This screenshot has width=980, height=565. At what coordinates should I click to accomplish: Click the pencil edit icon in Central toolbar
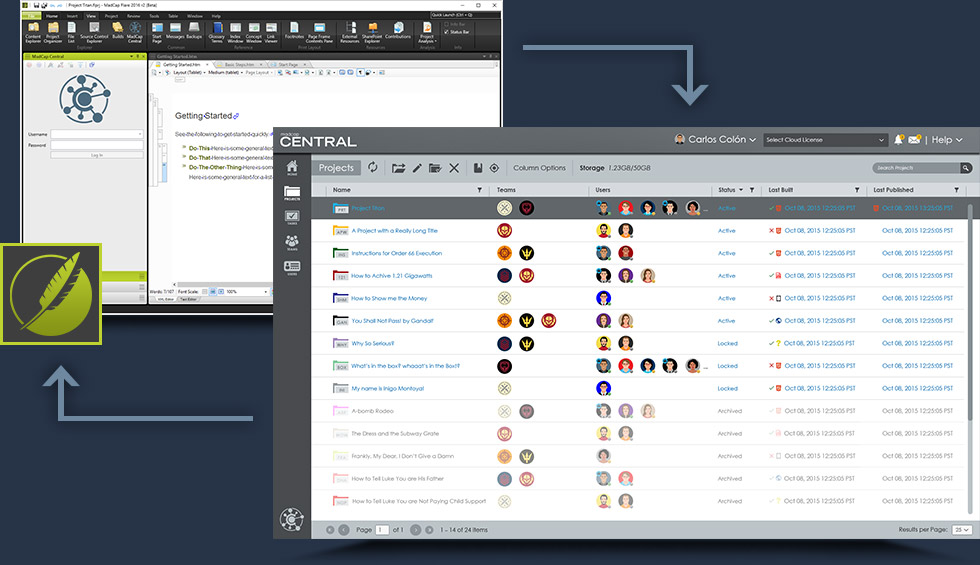tap(417, 168)
